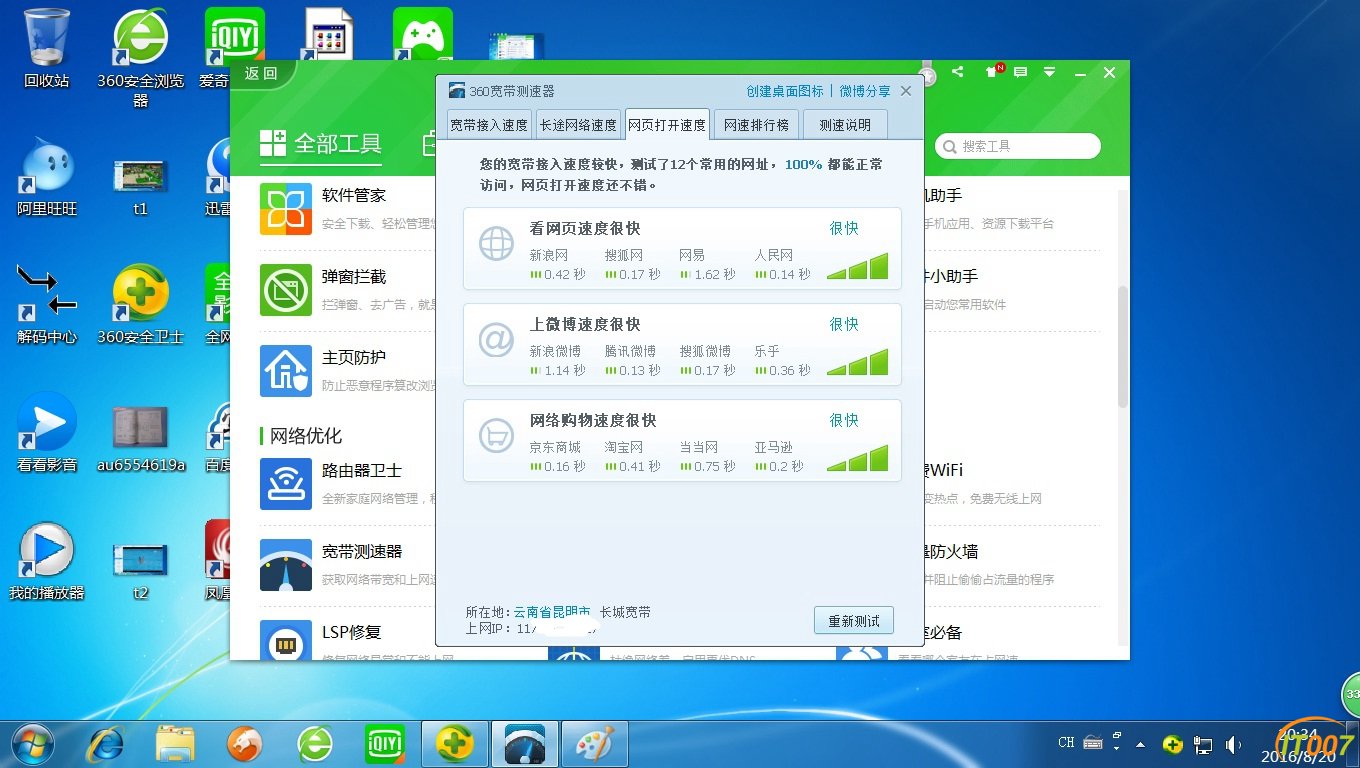
Task: Open the green game controller desktop icon
Action: (x=423, y=35)
